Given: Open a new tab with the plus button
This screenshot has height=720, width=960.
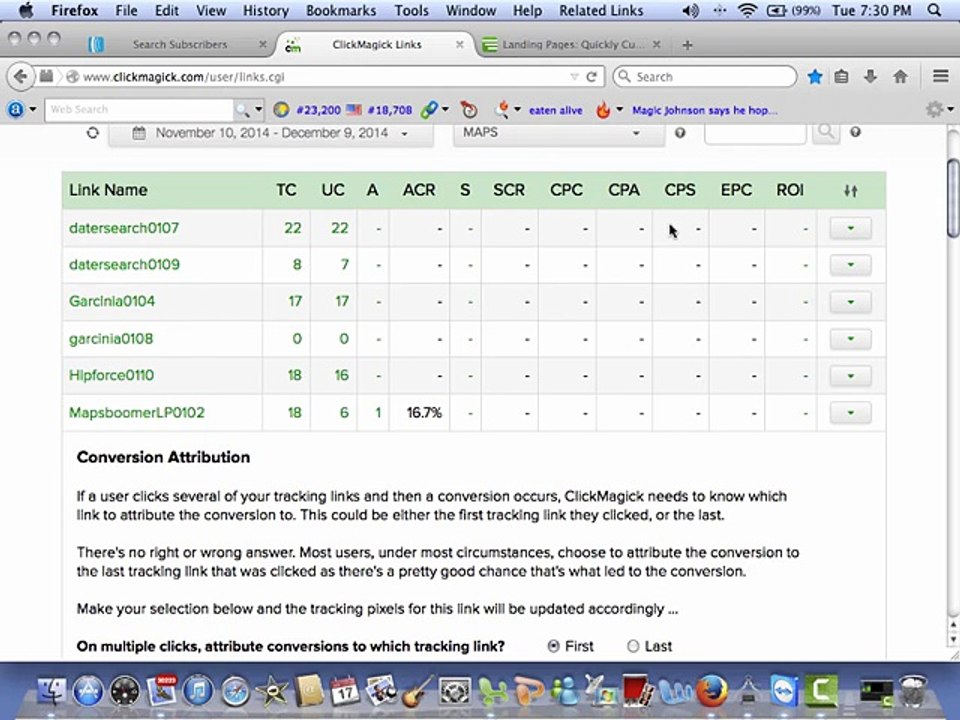Looking at the screenshot, I should point(688,45).
